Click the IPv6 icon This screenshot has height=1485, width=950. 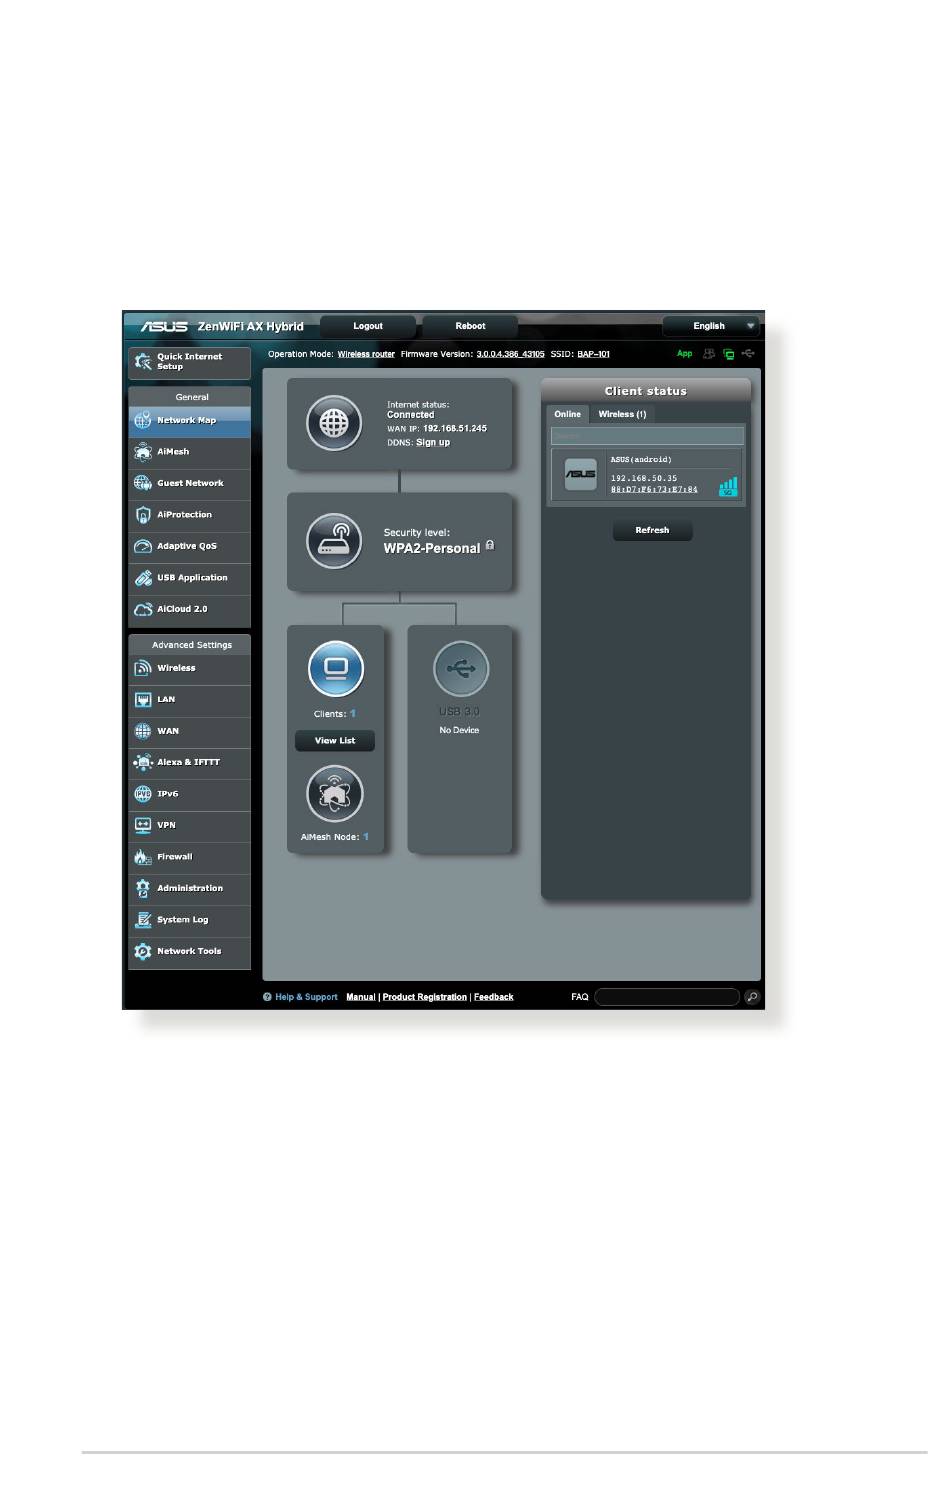143,794
